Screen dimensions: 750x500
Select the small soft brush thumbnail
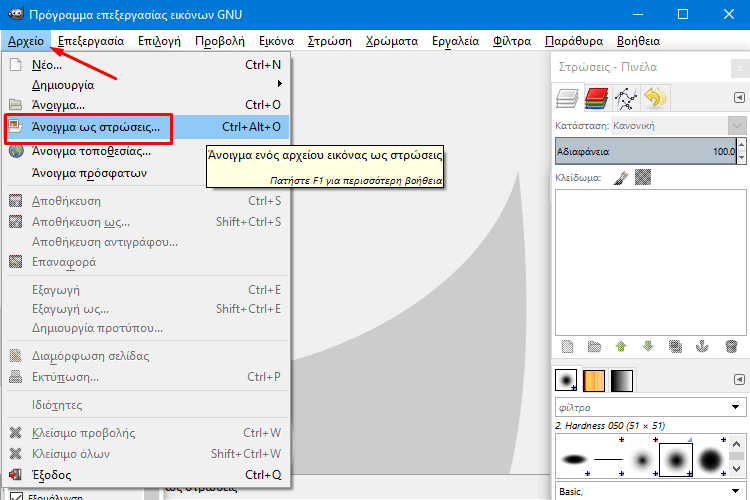click(642, 460)
